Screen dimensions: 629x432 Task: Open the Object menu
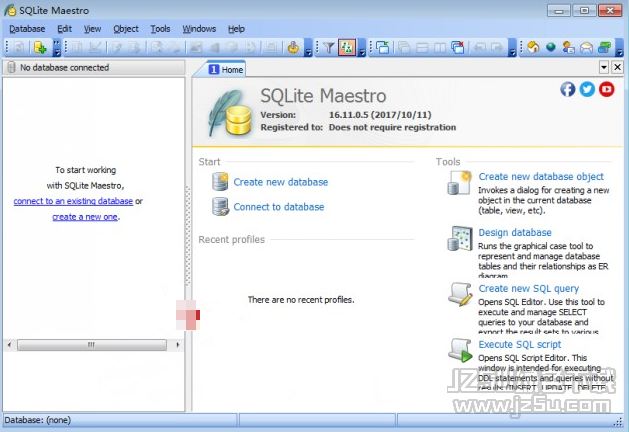(126, 29)
